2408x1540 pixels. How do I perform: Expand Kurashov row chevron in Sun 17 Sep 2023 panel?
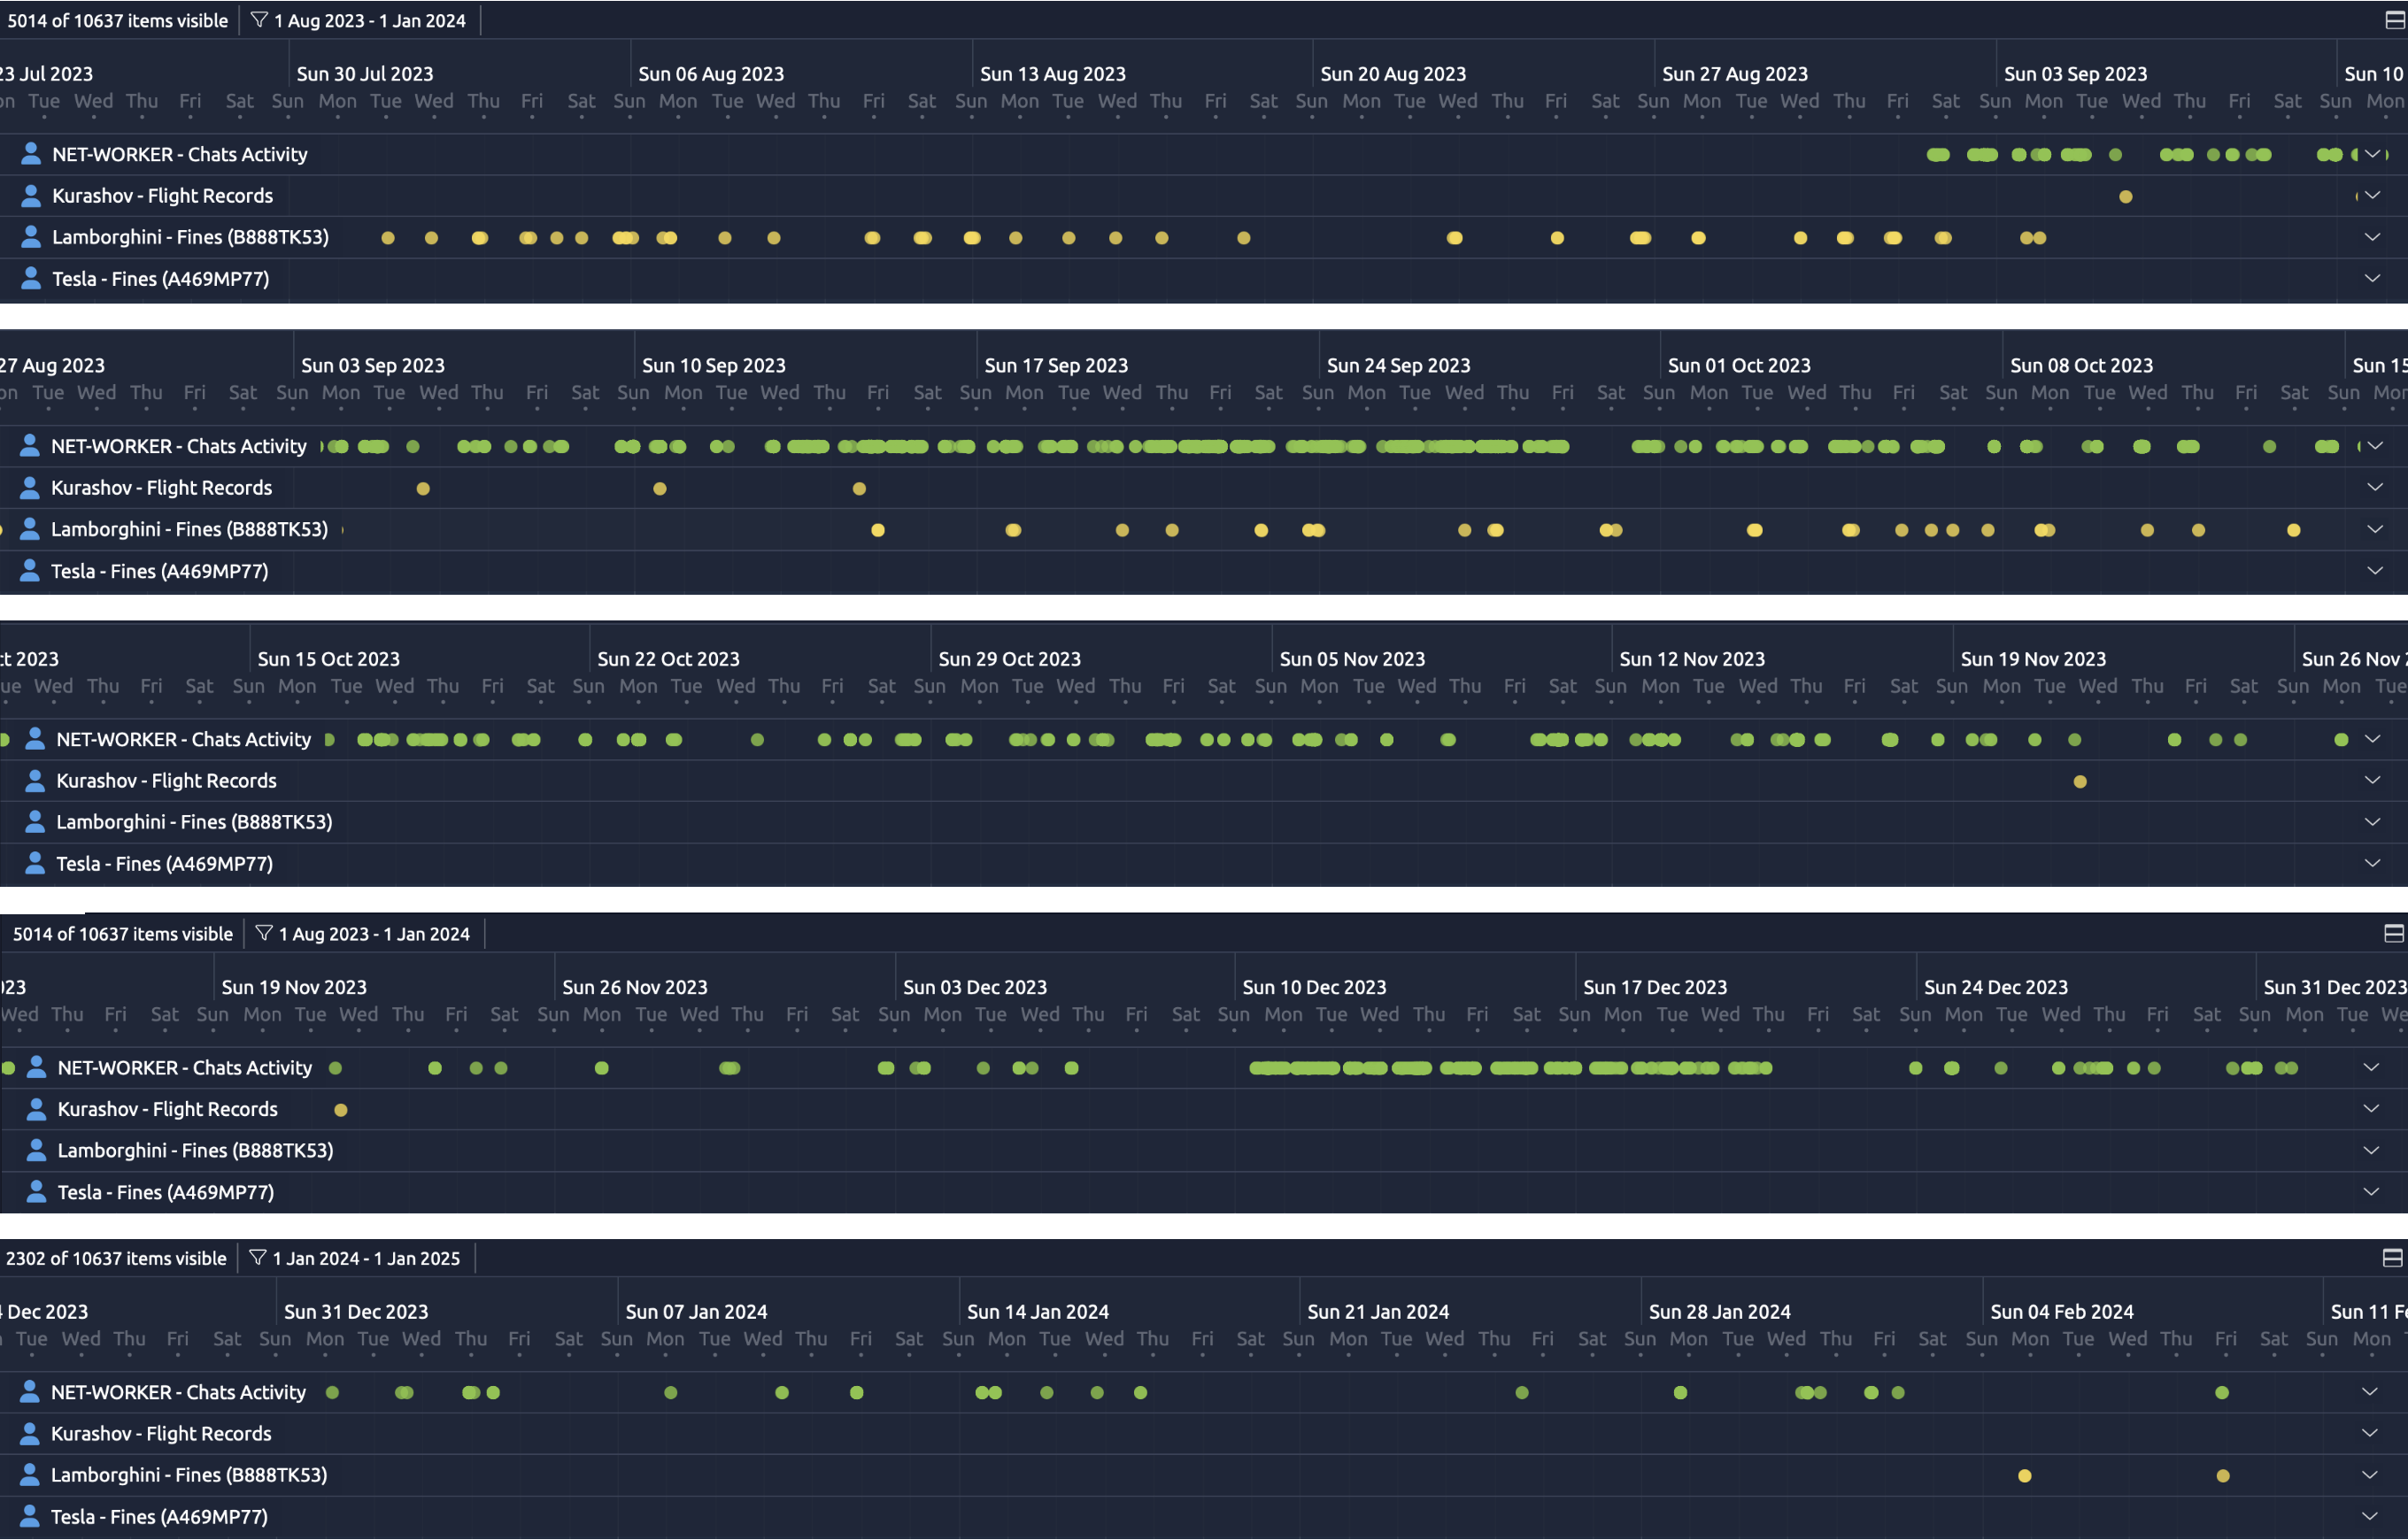(x=2374, y=487)
